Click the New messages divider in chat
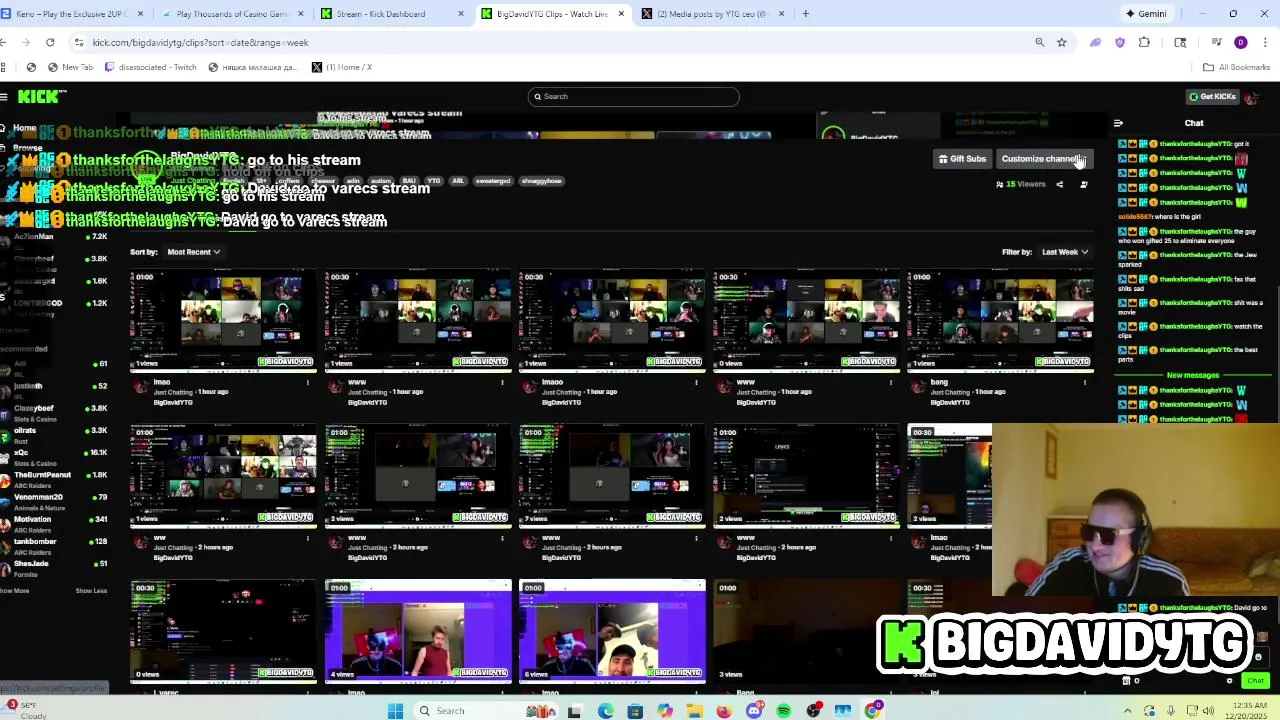The height and width of the screenshot is (720, 1280). 1193,375
